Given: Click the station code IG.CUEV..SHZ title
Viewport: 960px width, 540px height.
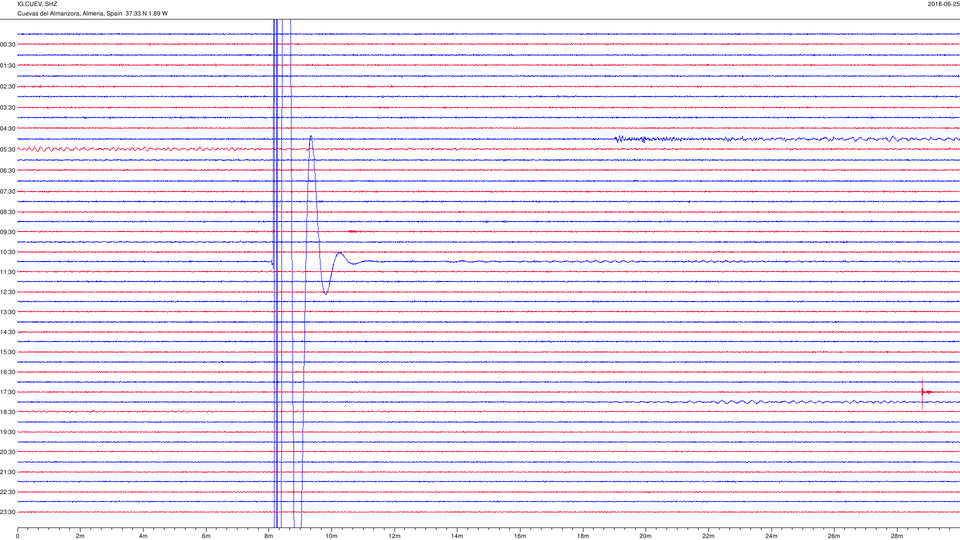Looking at the screenshot, I should (x=37, y=4).
